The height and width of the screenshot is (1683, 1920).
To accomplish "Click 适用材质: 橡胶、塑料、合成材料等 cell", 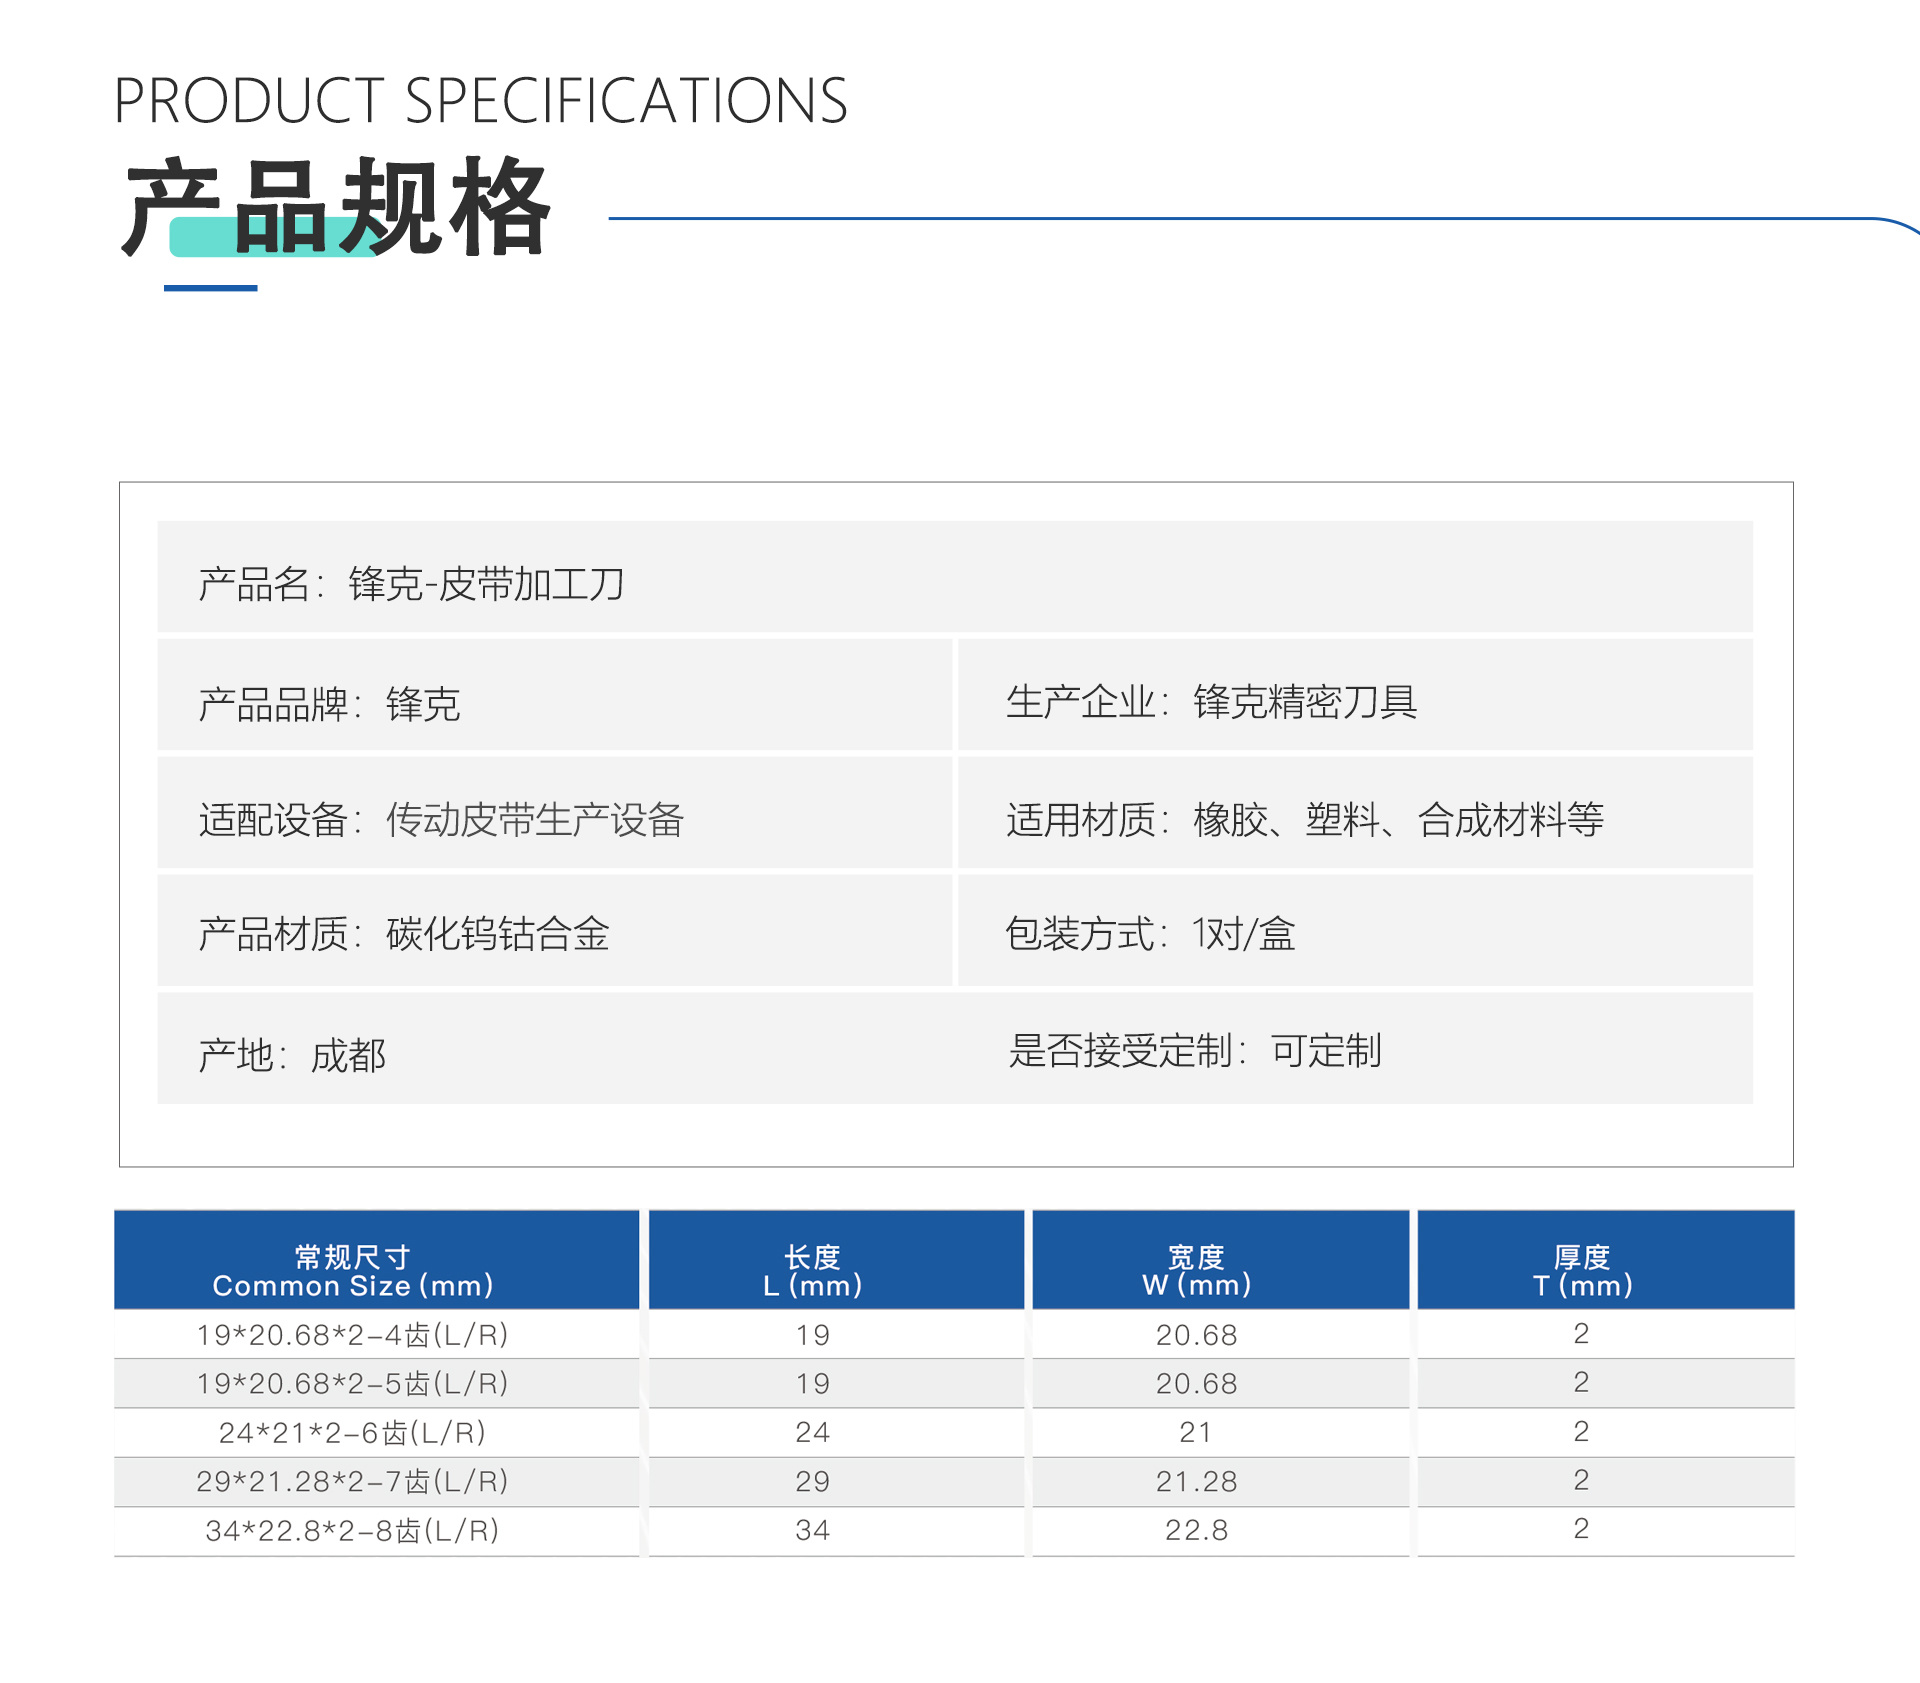I will click(1356, 812).
